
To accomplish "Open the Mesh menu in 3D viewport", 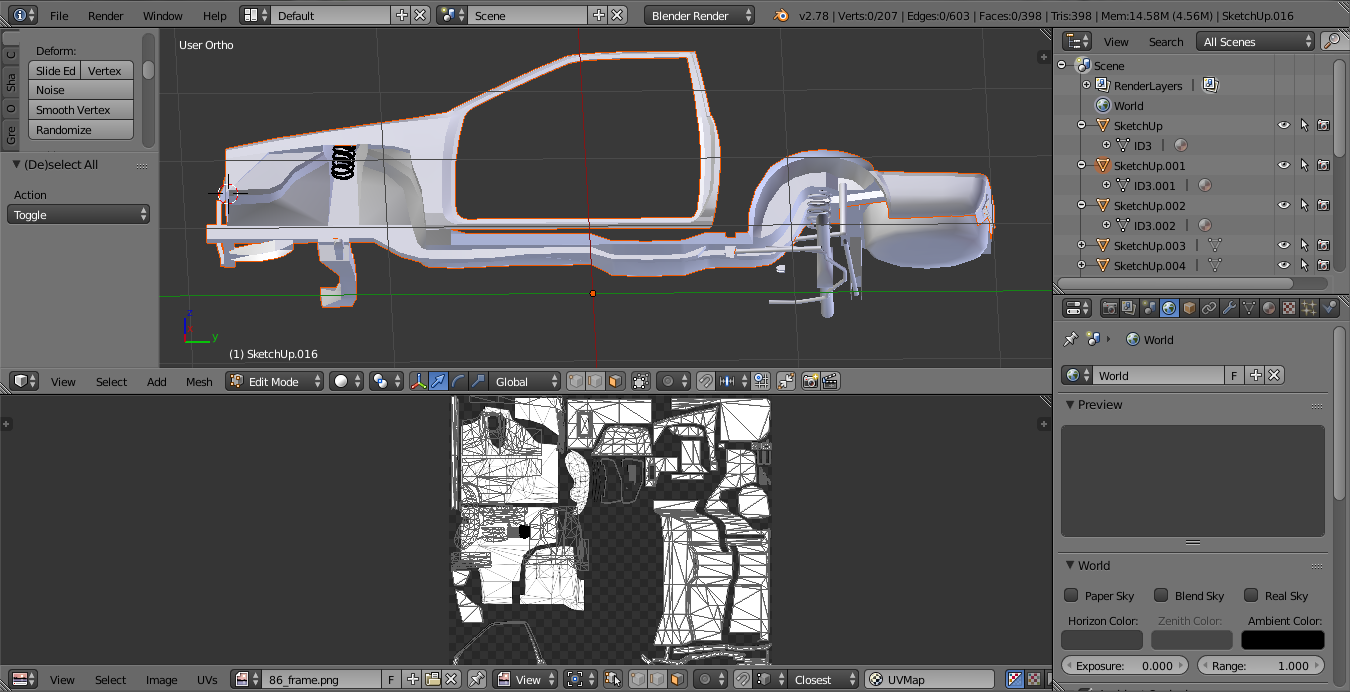I will pos(199,381).
